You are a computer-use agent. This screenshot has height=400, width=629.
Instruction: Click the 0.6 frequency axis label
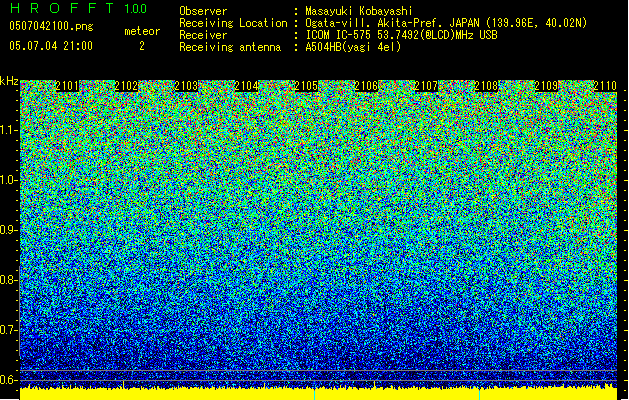(8, 380)
